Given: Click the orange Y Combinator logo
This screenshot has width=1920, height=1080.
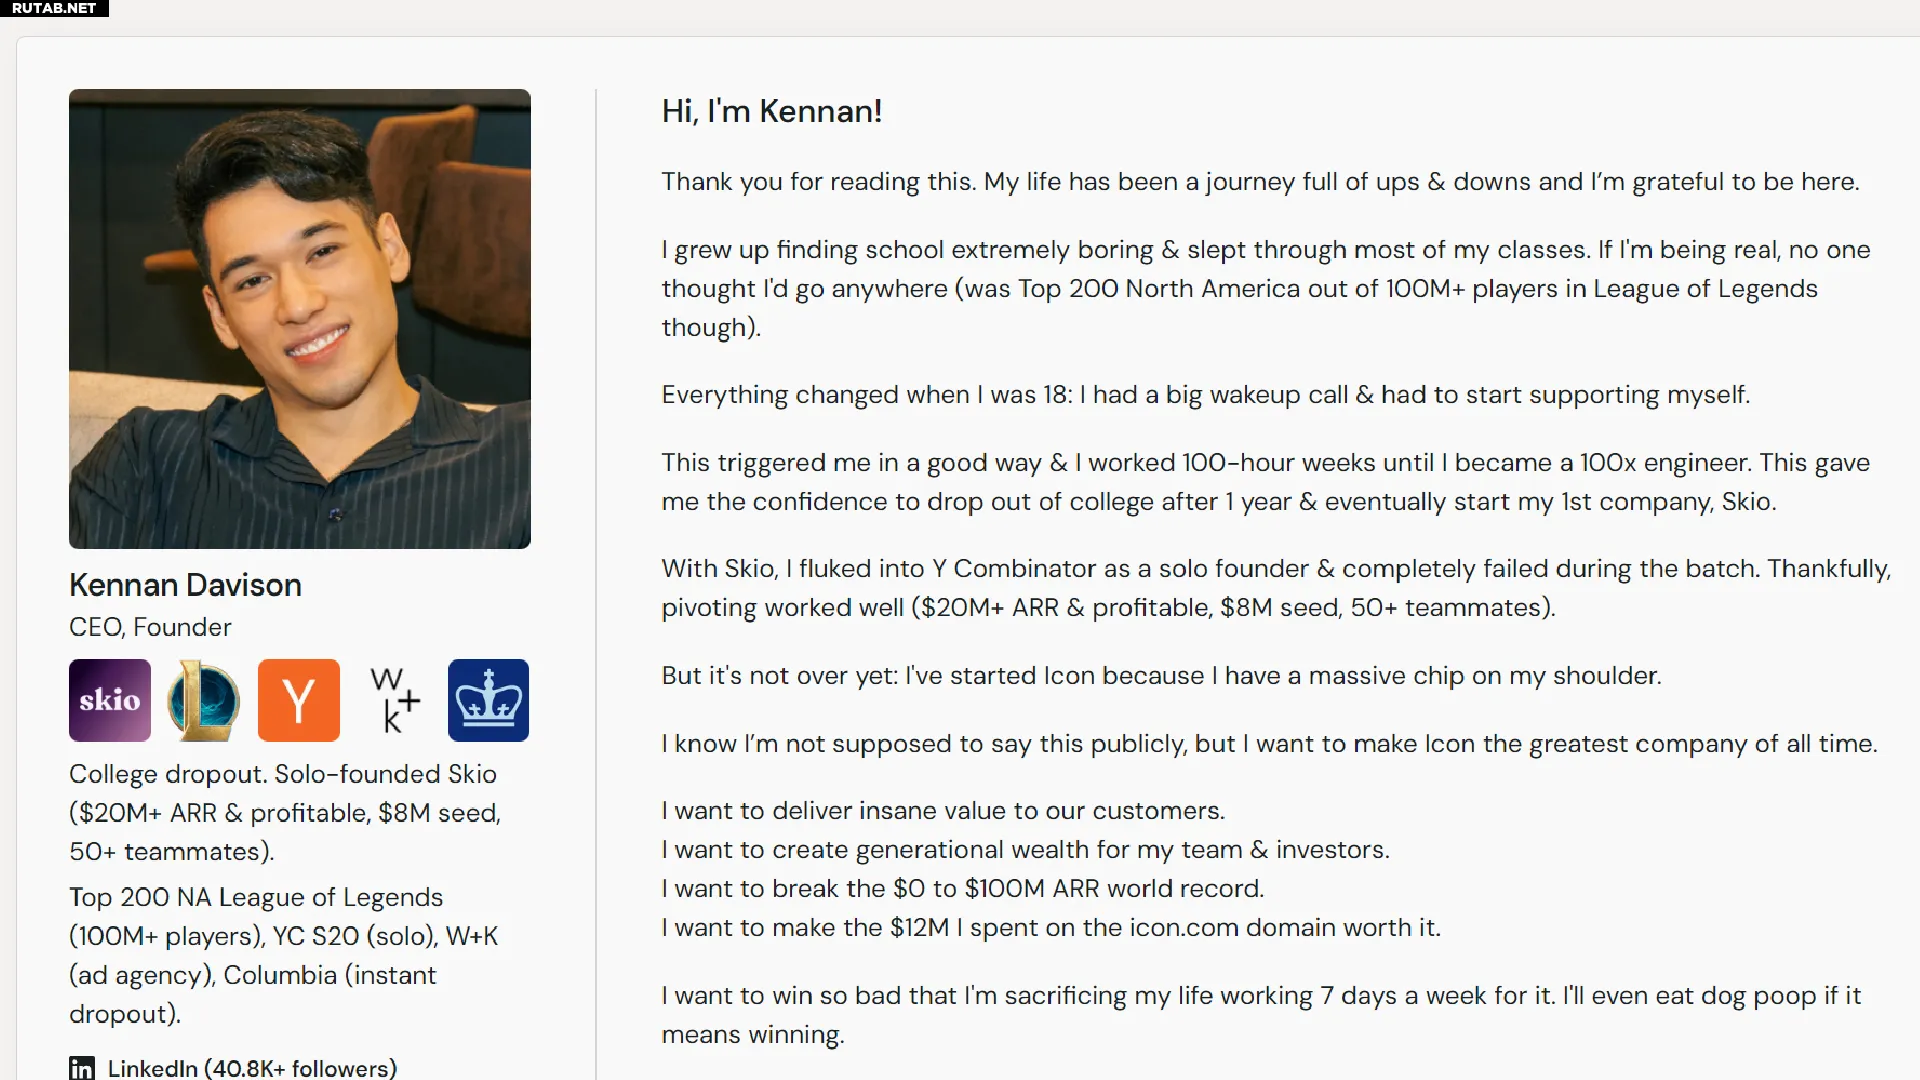Looking at the screenshot, I should [x=299, y=700].
